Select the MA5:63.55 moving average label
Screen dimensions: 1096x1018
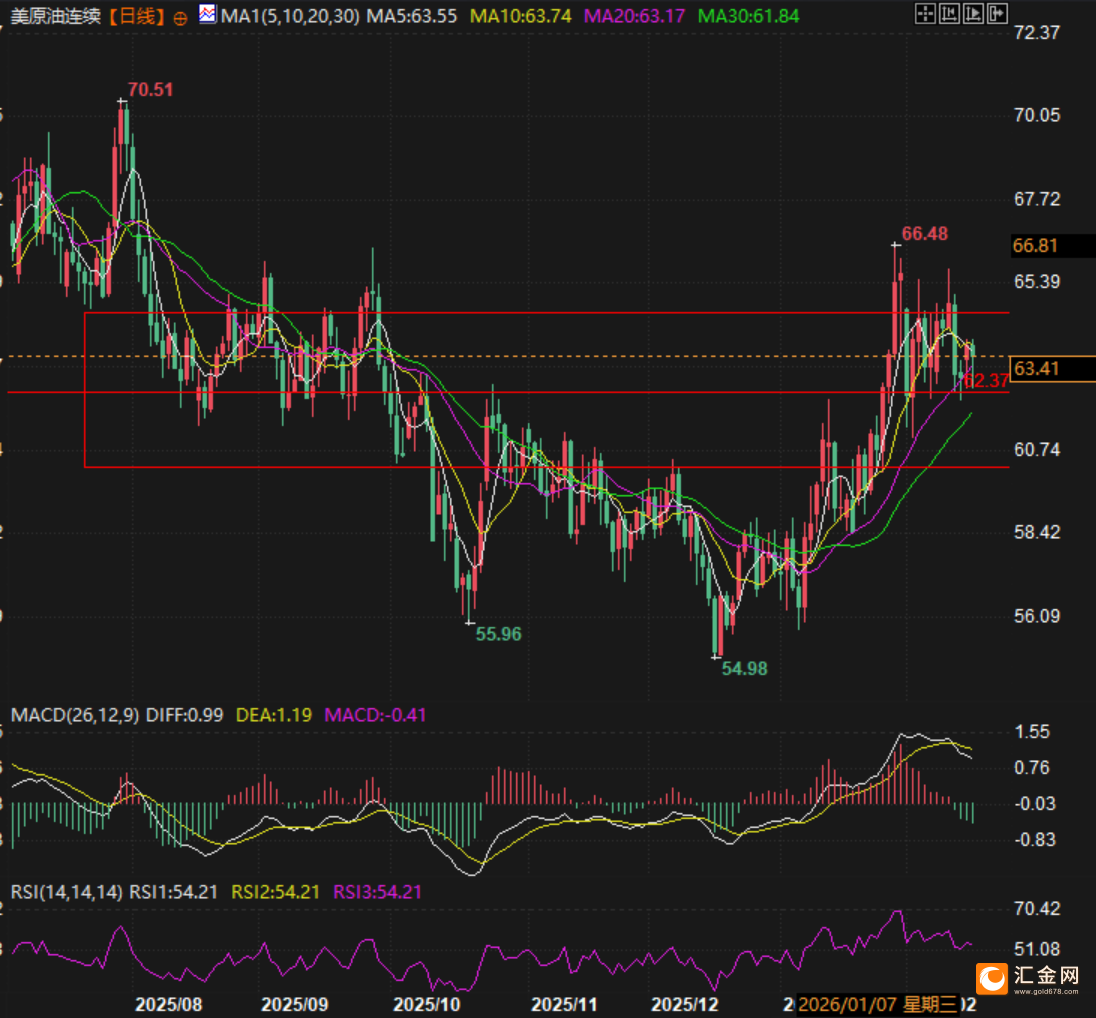coord(412,16)
